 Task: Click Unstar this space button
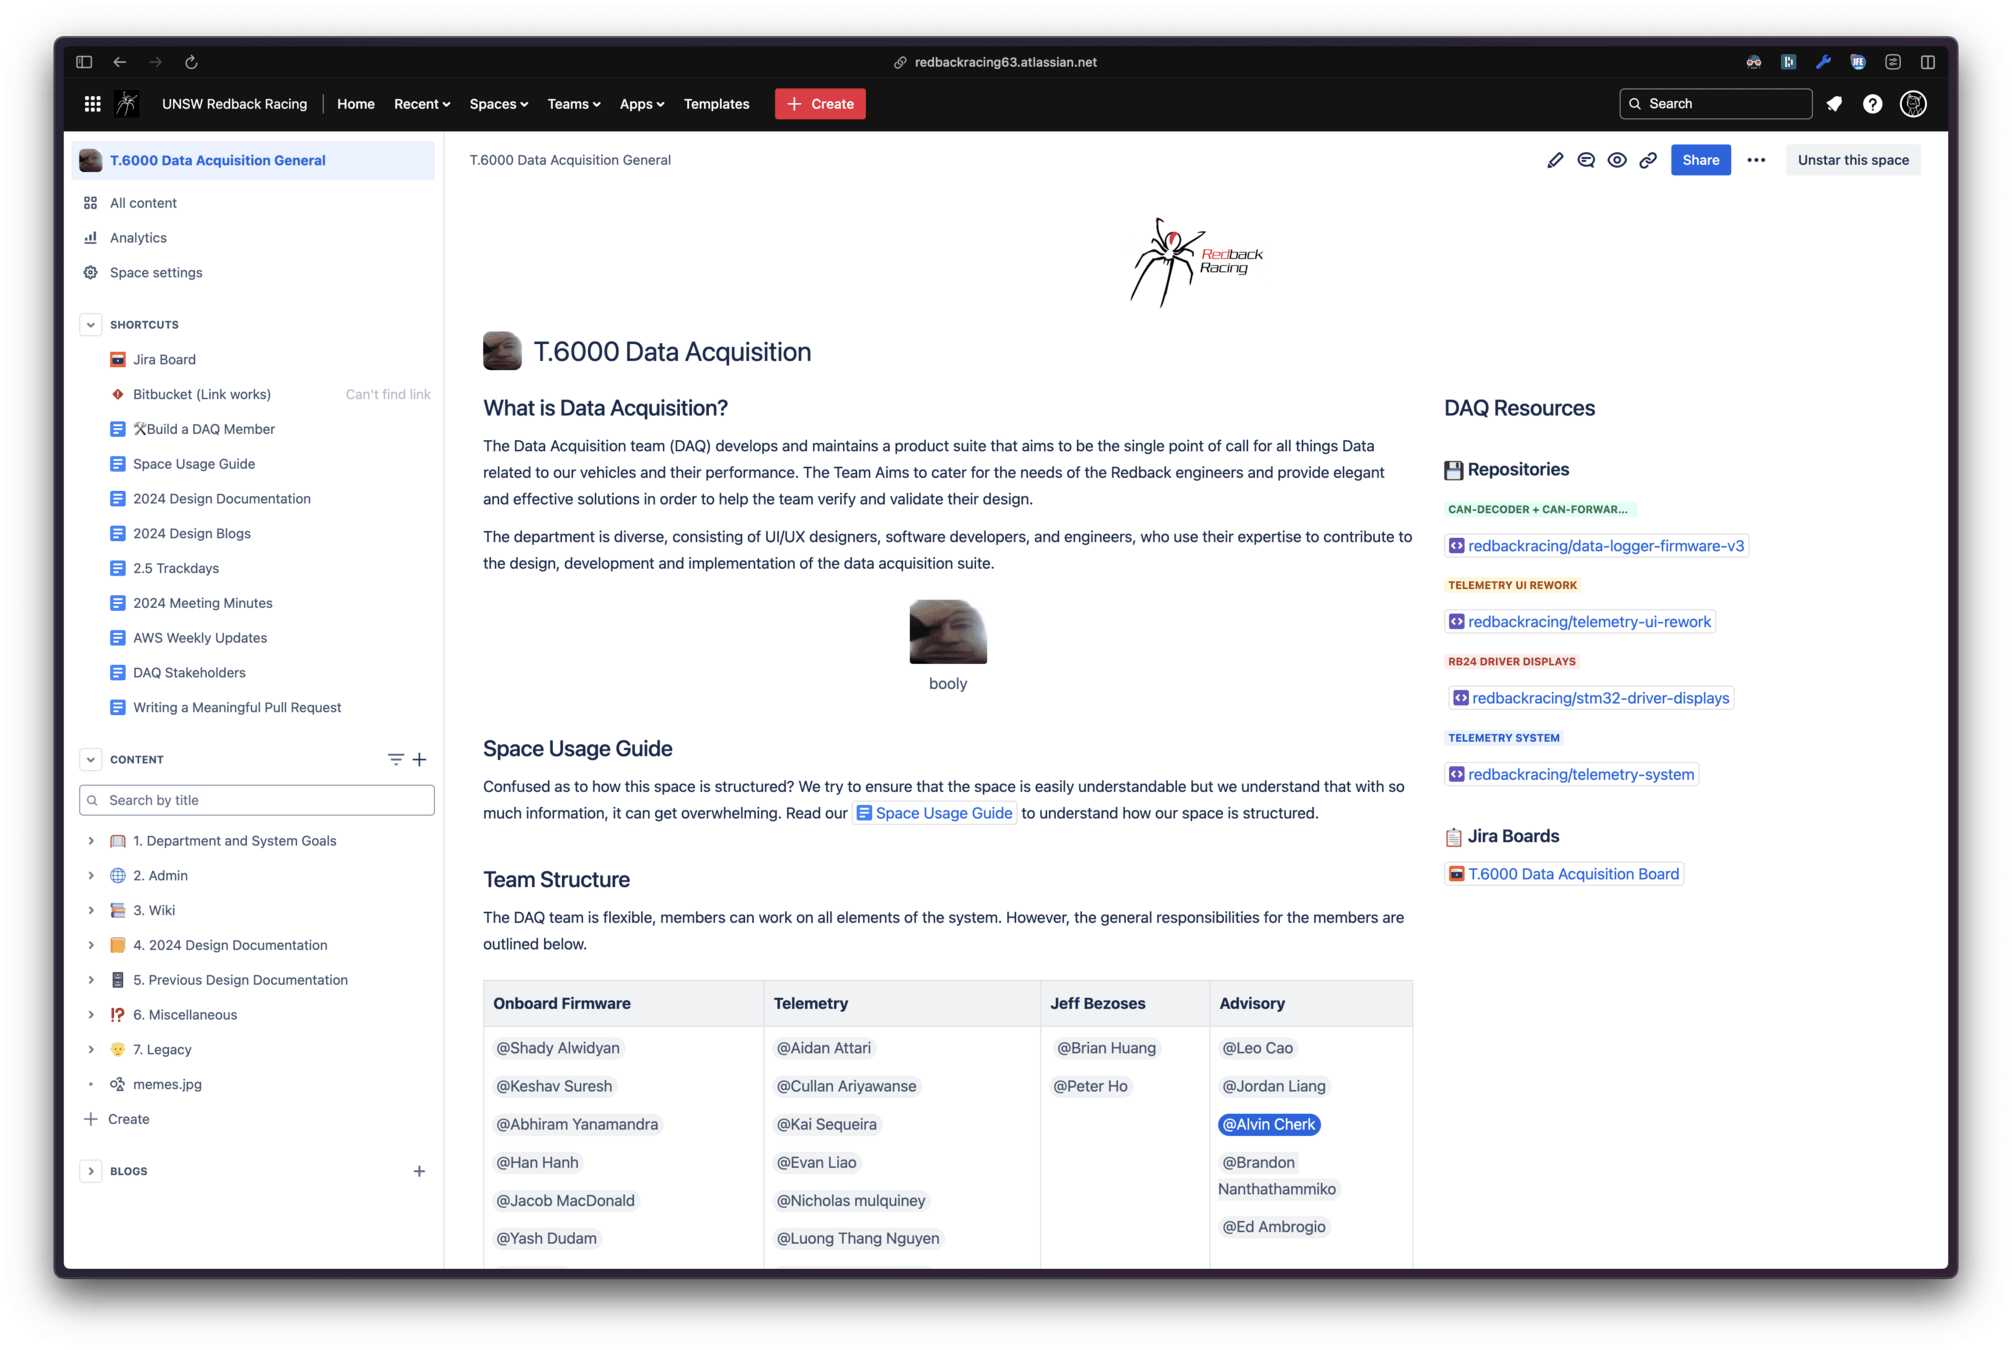1852,160
